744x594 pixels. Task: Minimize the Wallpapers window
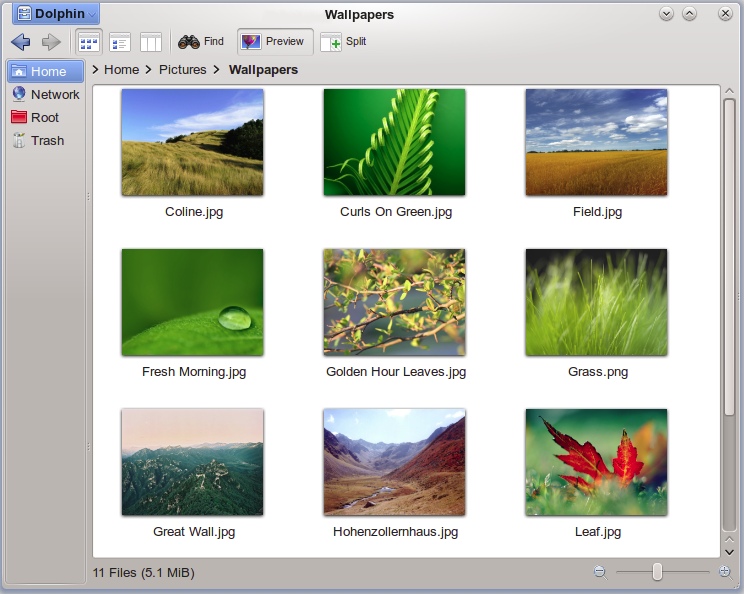click(x=666, y=14)
